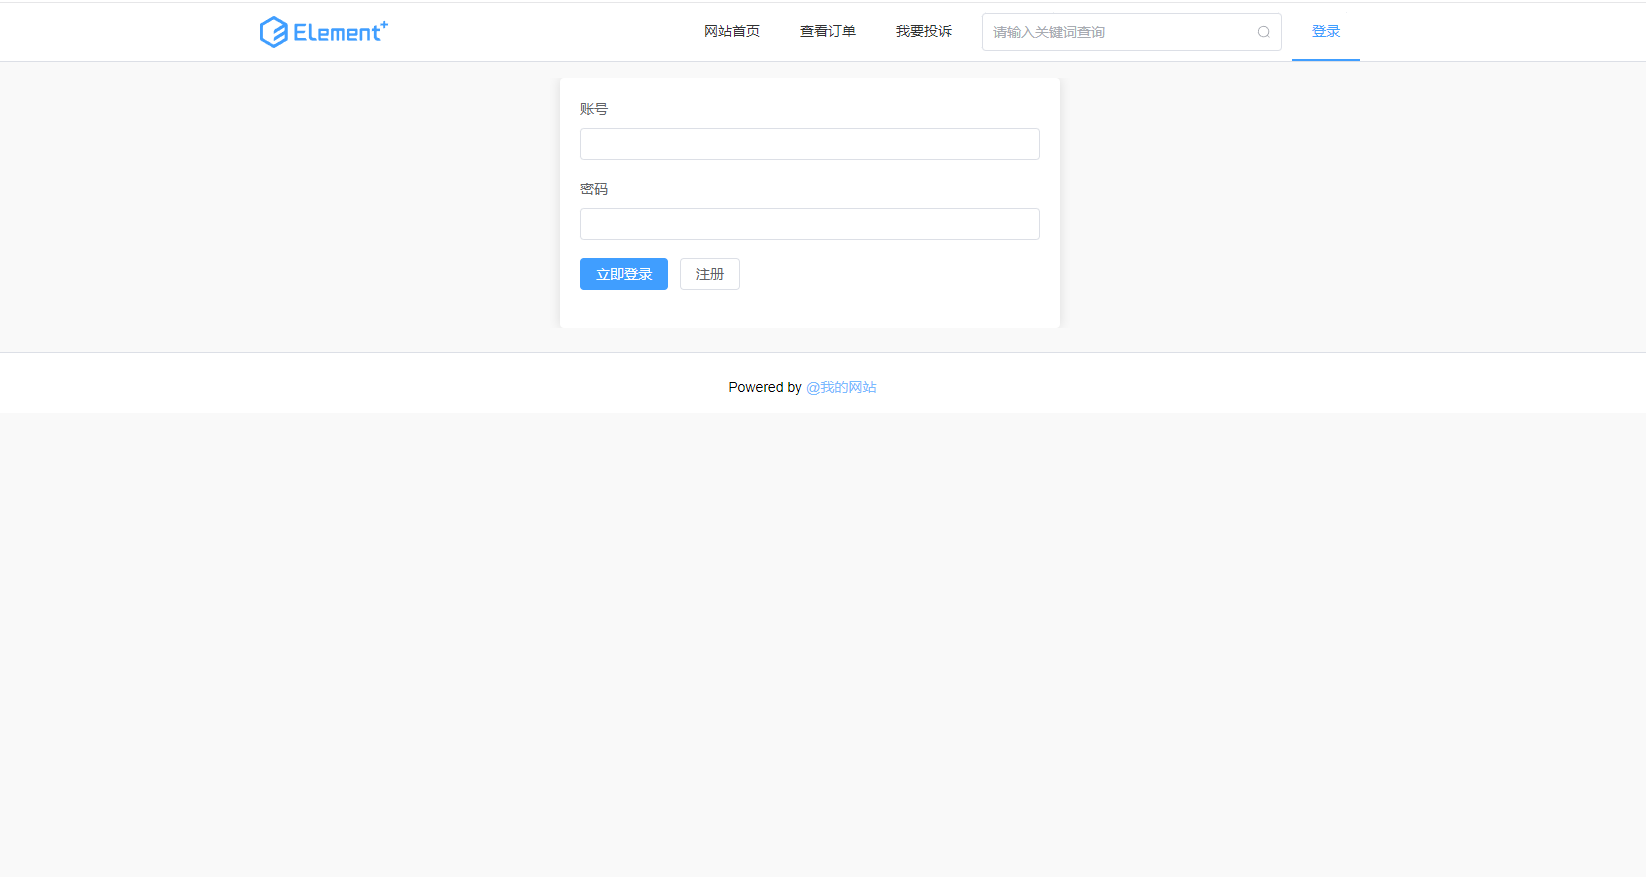Click the Powered by footer text
Screen dimensions: 1646x877
[764, 387]
